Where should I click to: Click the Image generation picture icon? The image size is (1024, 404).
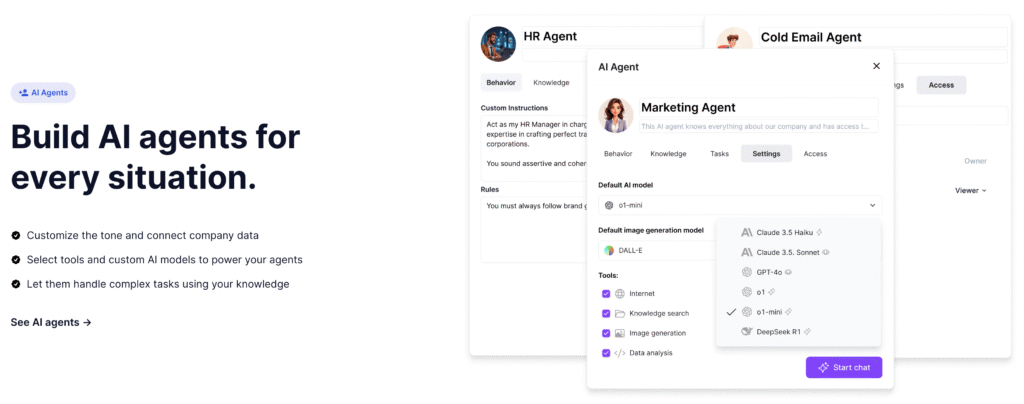tap(620, 333)
